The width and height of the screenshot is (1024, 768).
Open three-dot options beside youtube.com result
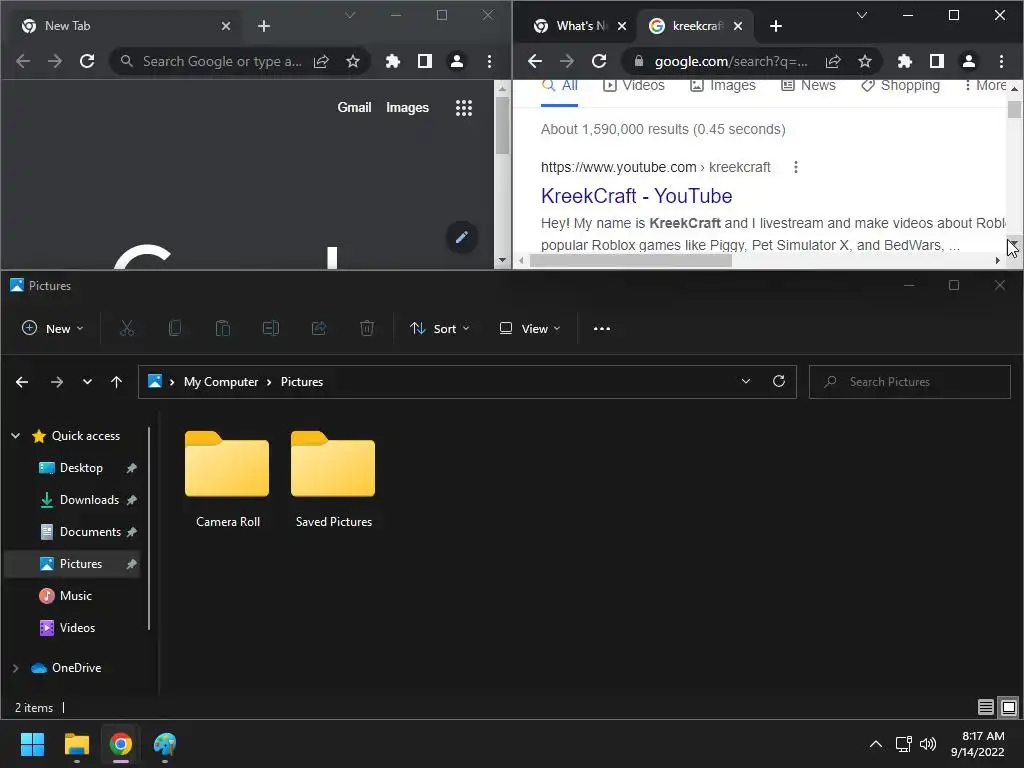(795, 167)
